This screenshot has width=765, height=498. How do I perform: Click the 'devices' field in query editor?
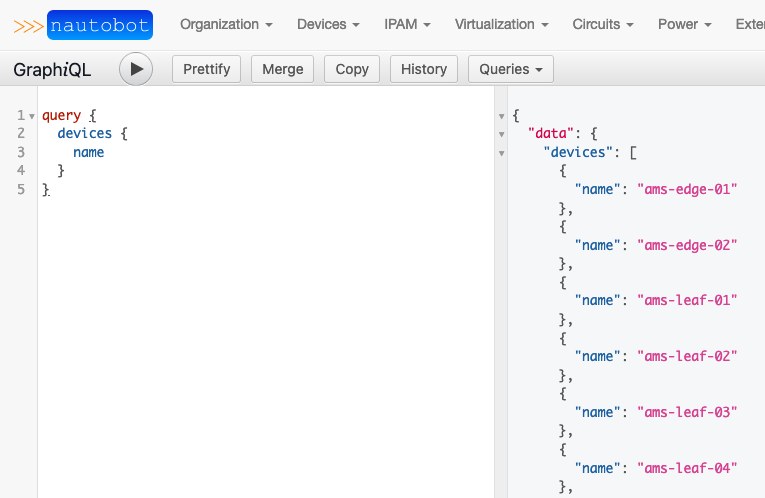[x=85, y=133]
